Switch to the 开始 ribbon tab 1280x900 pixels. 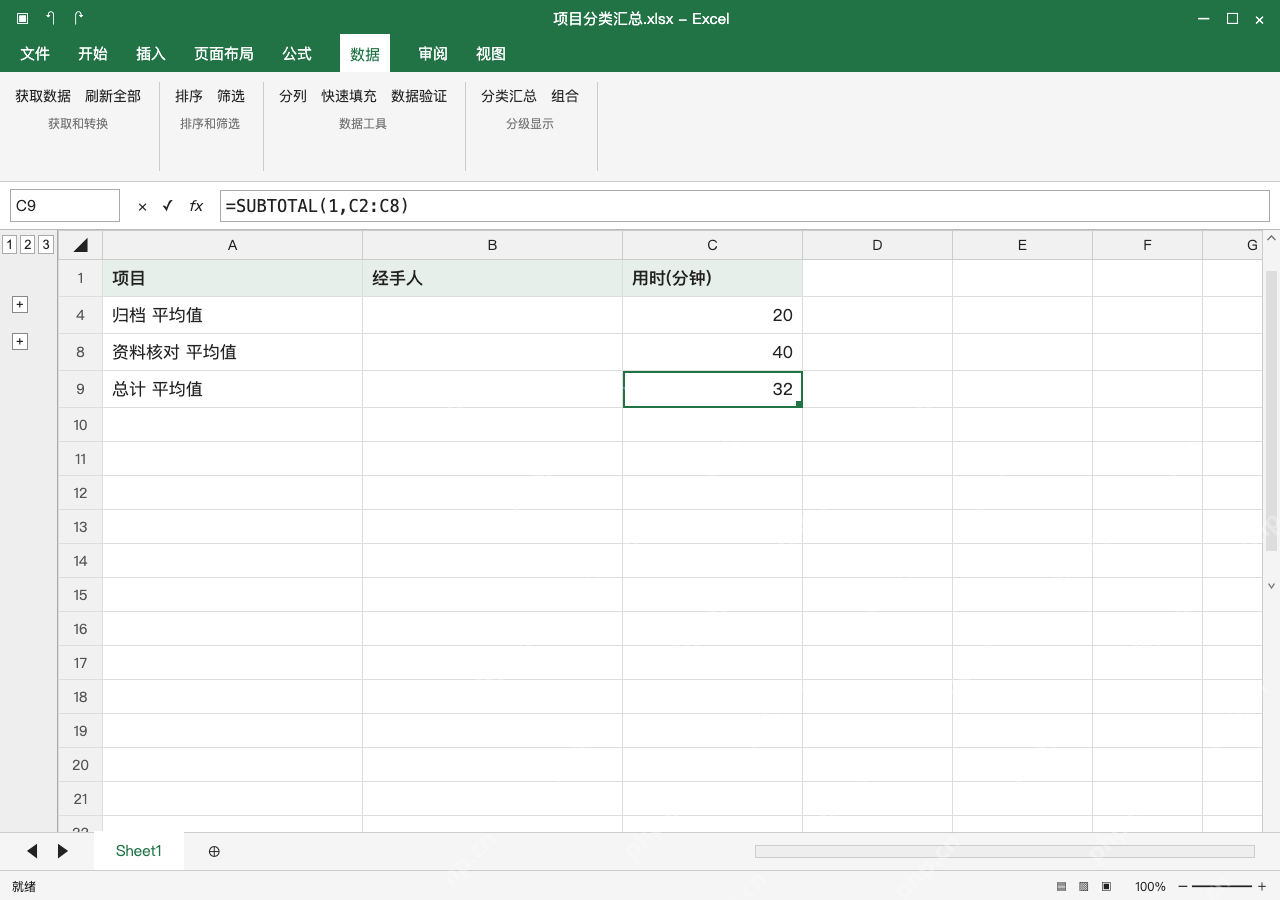click(x=93, y=54)
